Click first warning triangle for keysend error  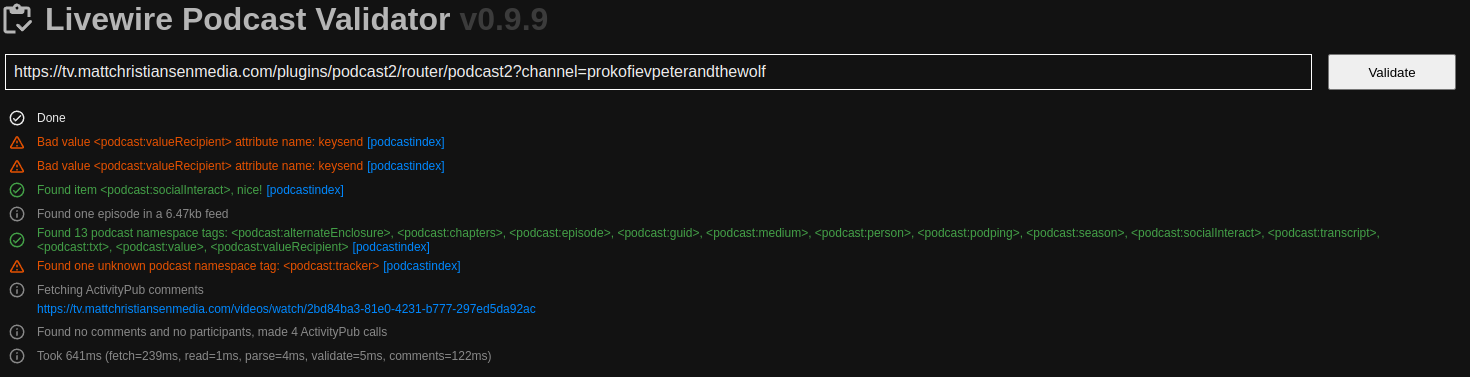point(17,142)
